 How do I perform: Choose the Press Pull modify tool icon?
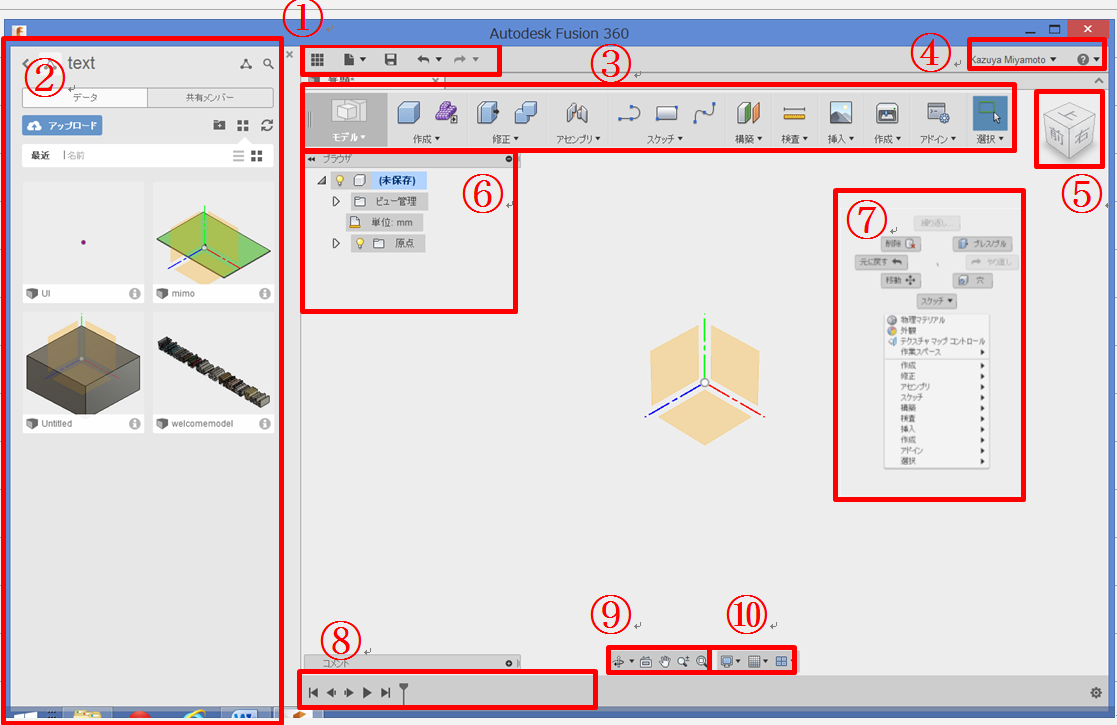(x=487, y=113)
